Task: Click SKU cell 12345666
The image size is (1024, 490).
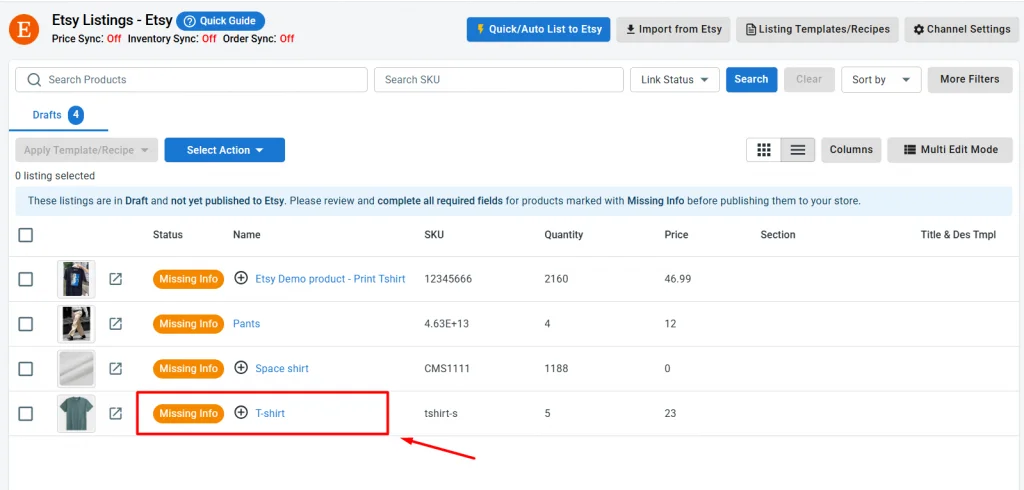Action: point(448,279)
